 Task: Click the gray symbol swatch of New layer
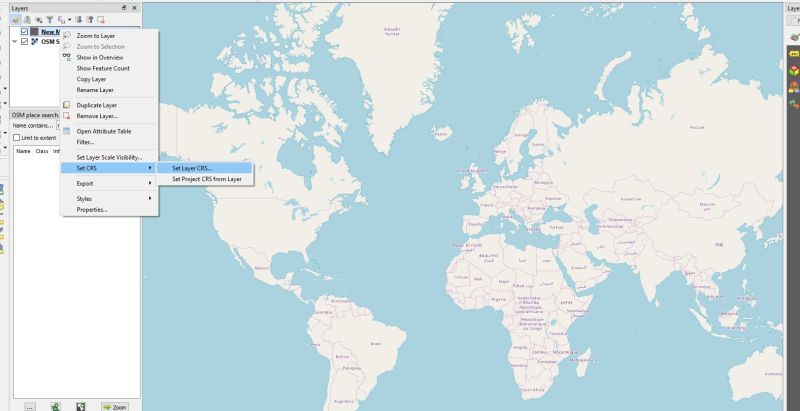34,32
